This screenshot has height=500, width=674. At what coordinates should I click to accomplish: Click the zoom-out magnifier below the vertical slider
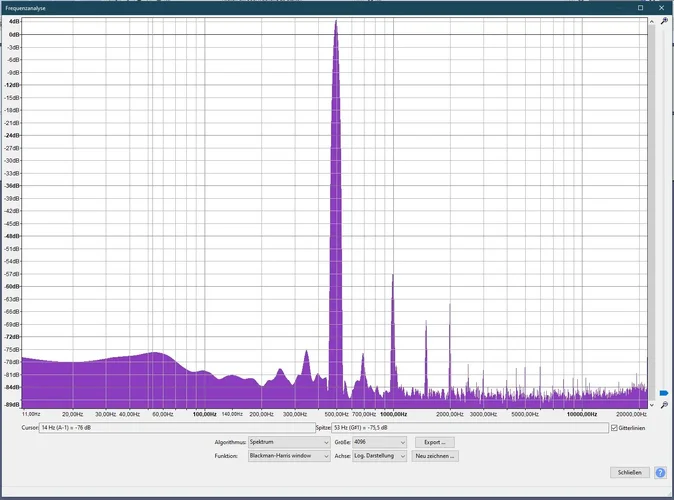click(664, 405)
